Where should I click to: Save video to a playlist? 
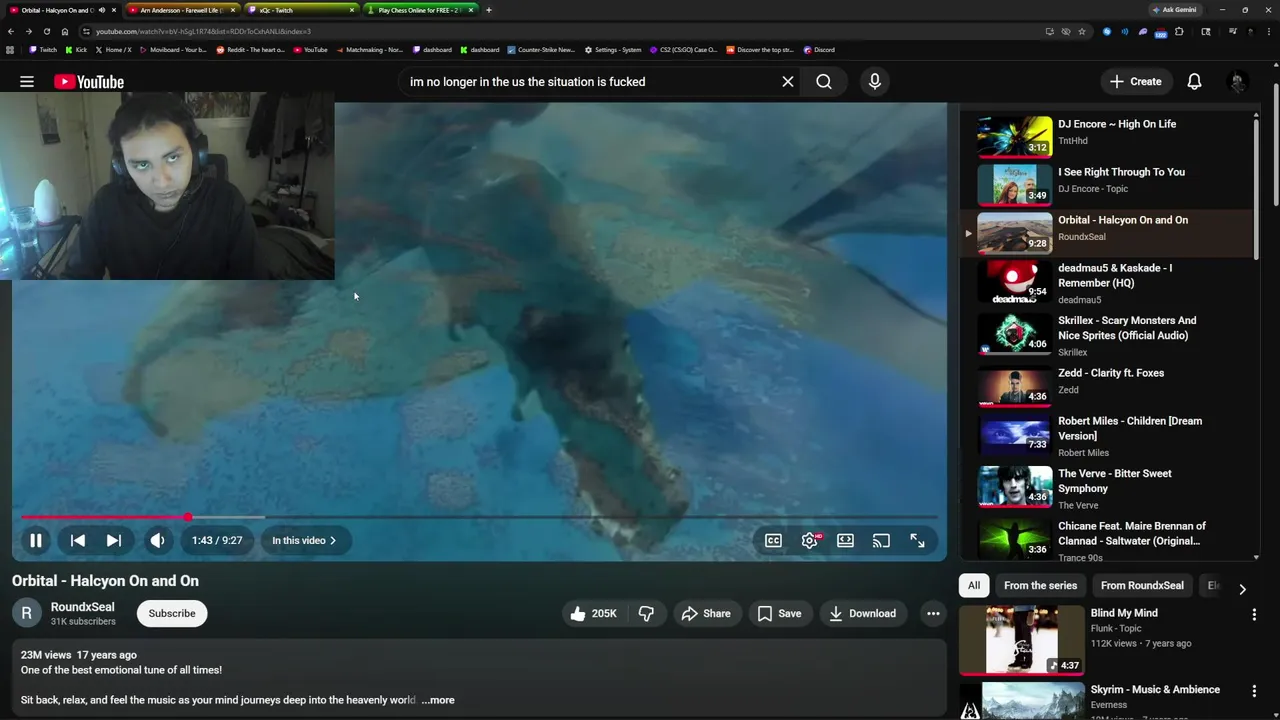pyautogui.click(x=779, y=613)
